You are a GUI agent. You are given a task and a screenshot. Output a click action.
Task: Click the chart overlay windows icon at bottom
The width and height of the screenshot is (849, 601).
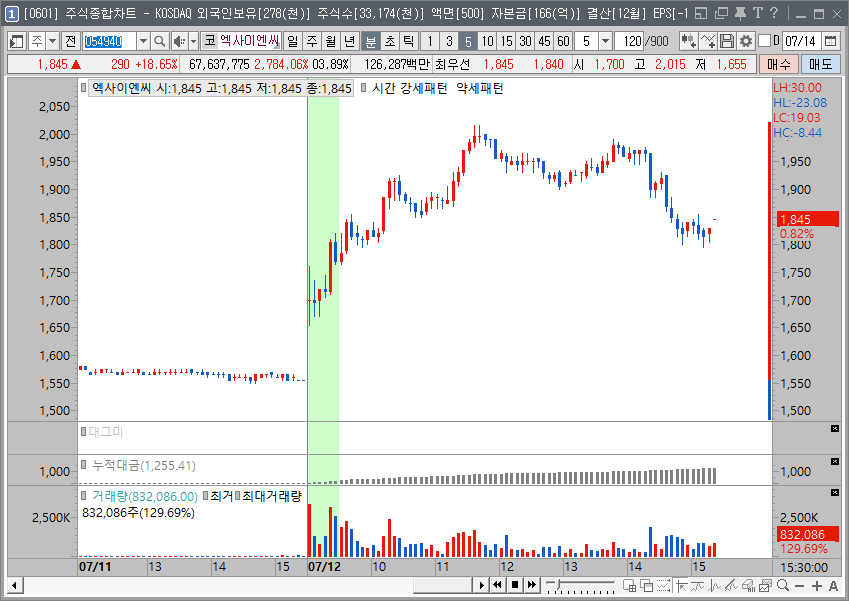point(646,585)
